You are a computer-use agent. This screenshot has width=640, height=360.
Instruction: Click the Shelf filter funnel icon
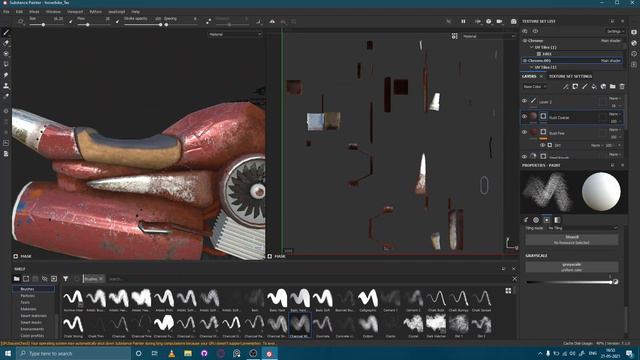66,279
